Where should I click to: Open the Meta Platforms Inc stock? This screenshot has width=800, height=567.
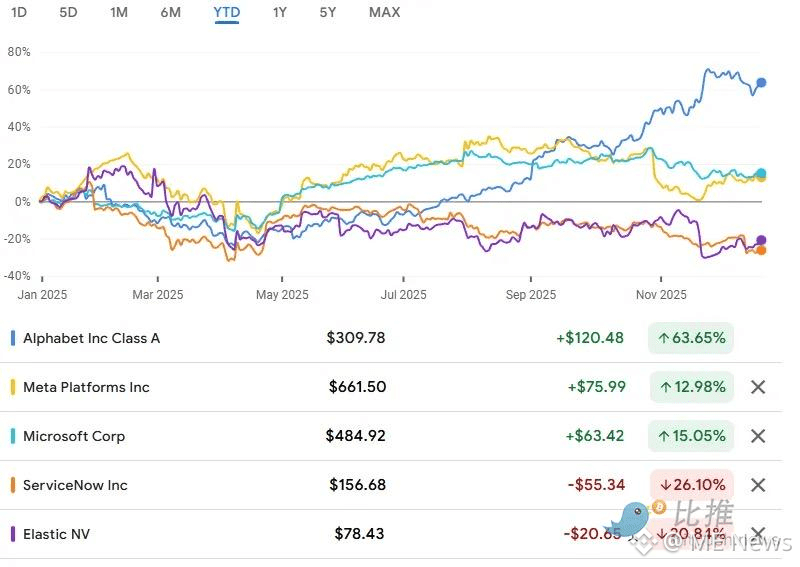[x=86, y=387]
